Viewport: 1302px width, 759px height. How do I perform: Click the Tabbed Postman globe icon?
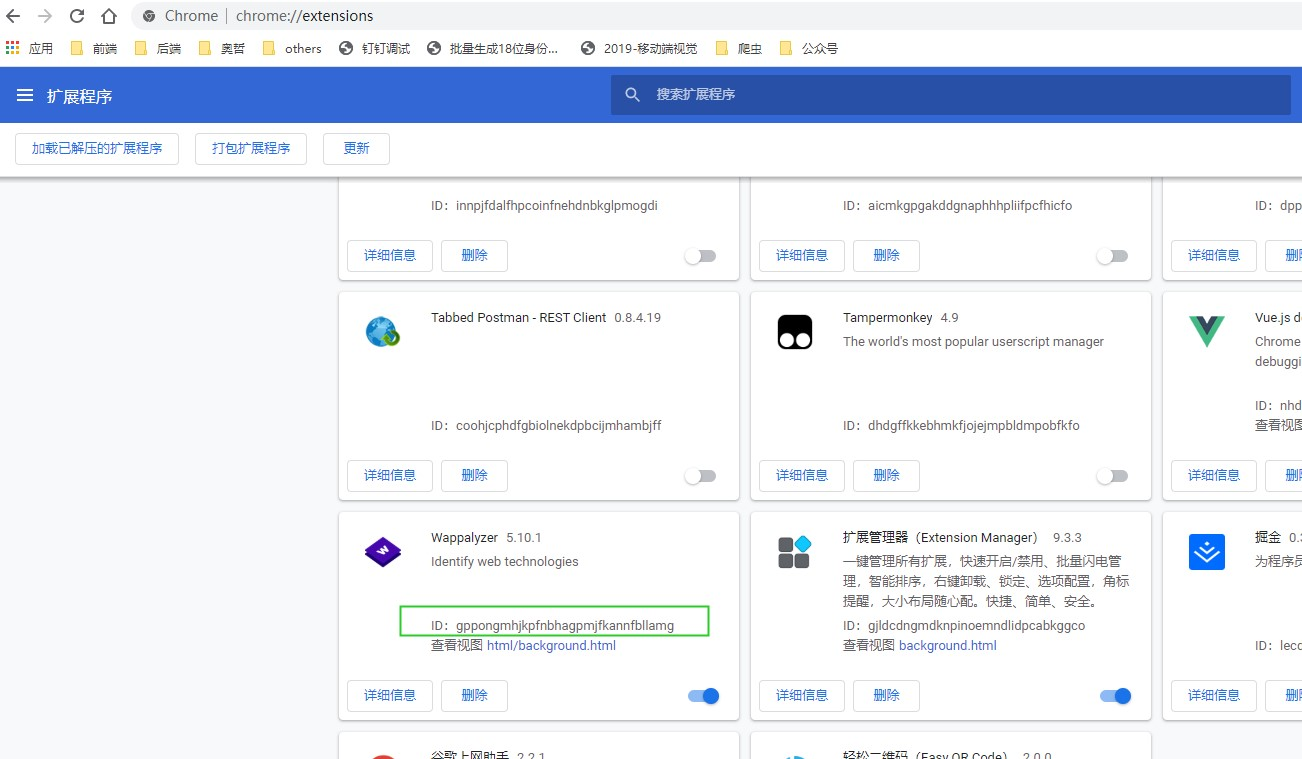tap(383, 331)
